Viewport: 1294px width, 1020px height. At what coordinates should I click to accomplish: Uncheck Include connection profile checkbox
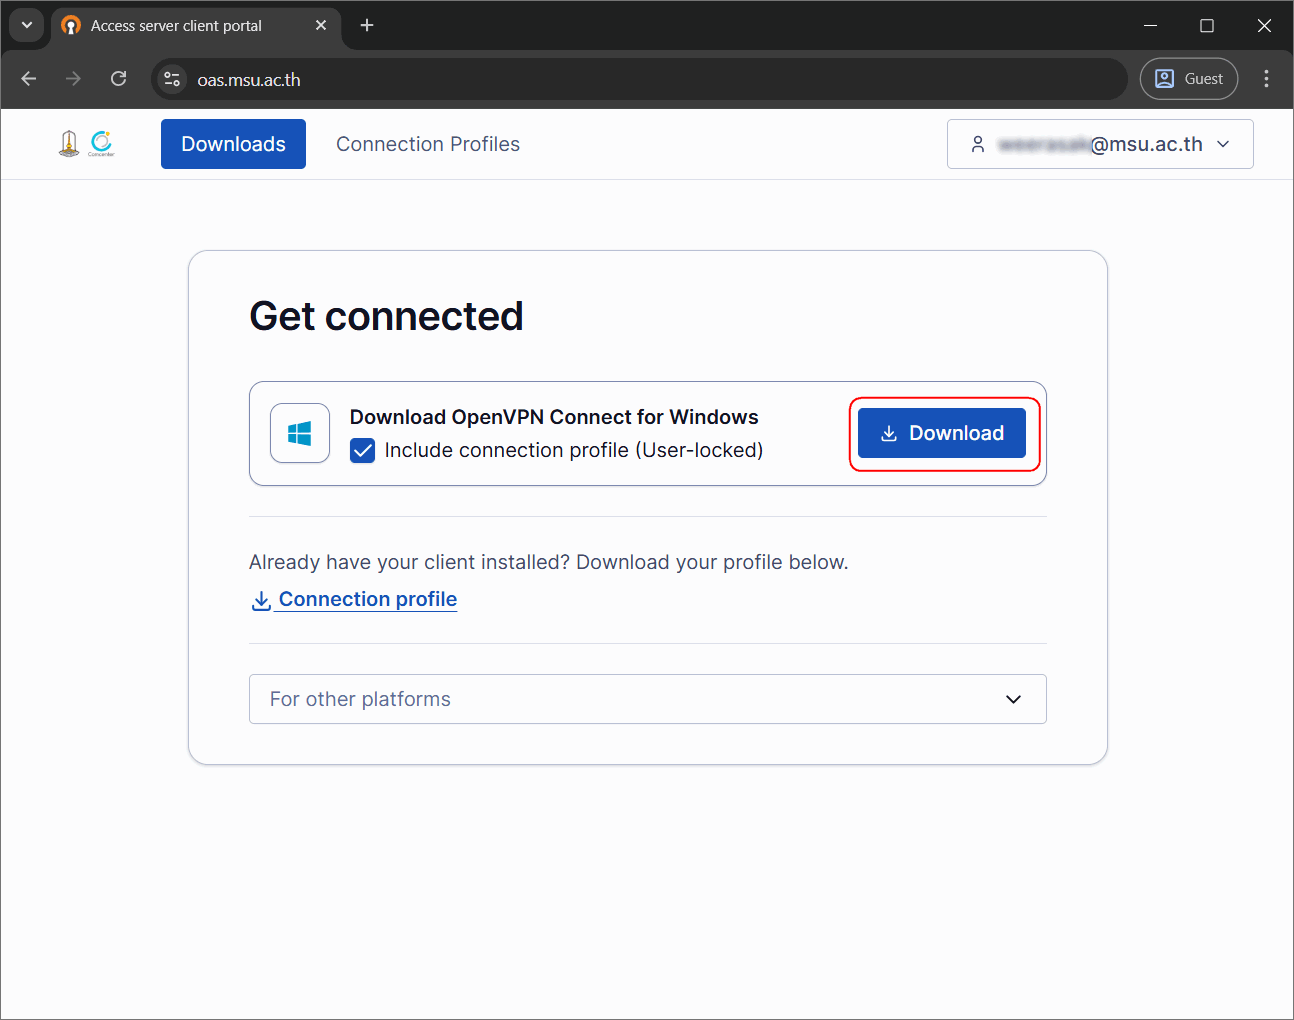point(363,451)
